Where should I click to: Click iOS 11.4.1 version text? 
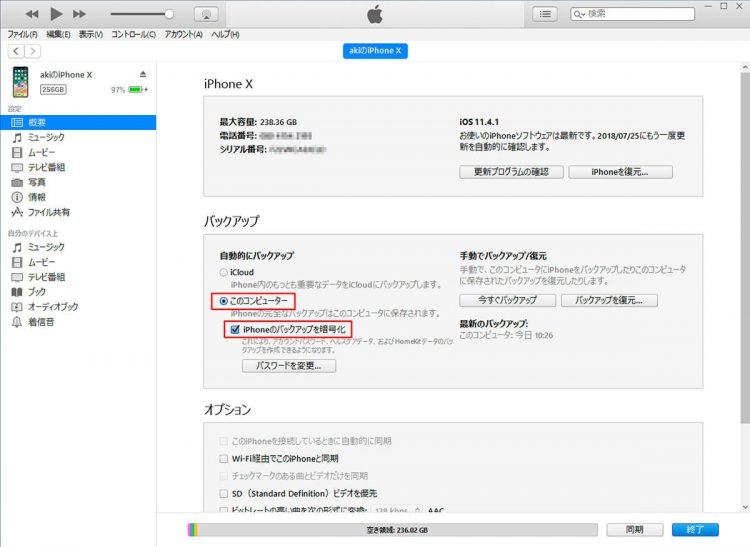pyautogui.click(x=479, y=122)
